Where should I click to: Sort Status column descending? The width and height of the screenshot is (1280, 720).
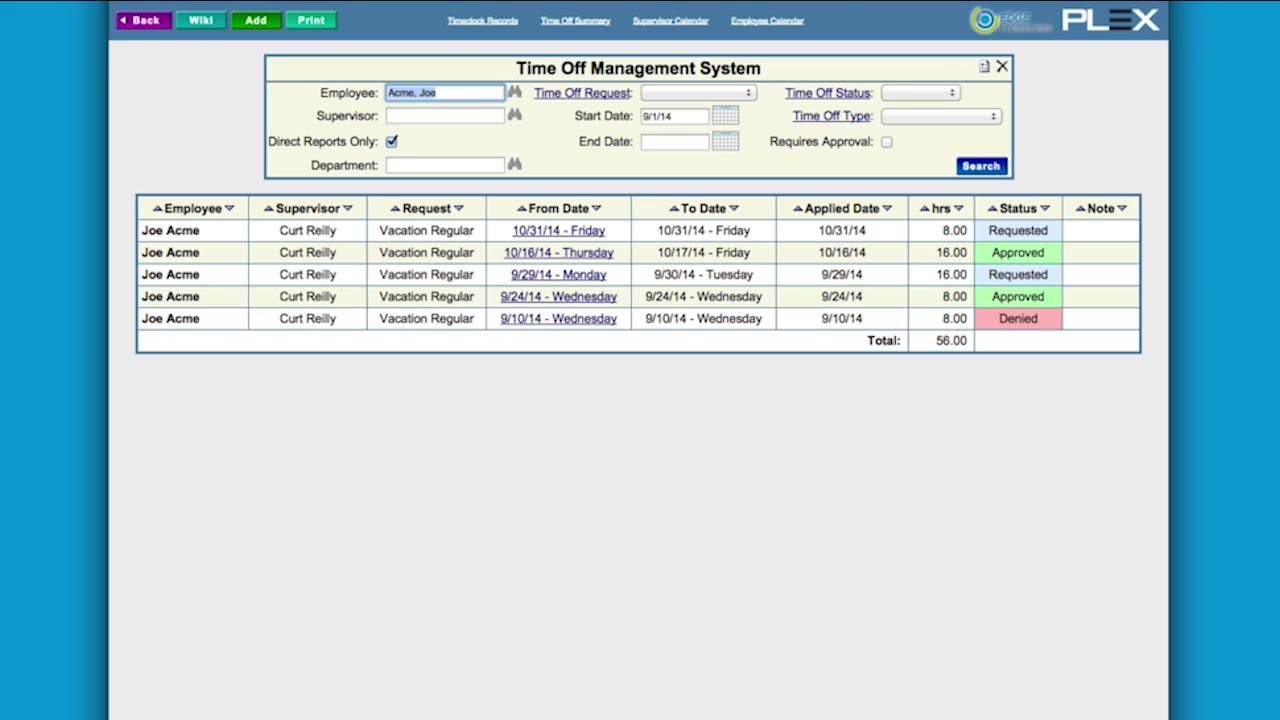[x=1044, y=208]
